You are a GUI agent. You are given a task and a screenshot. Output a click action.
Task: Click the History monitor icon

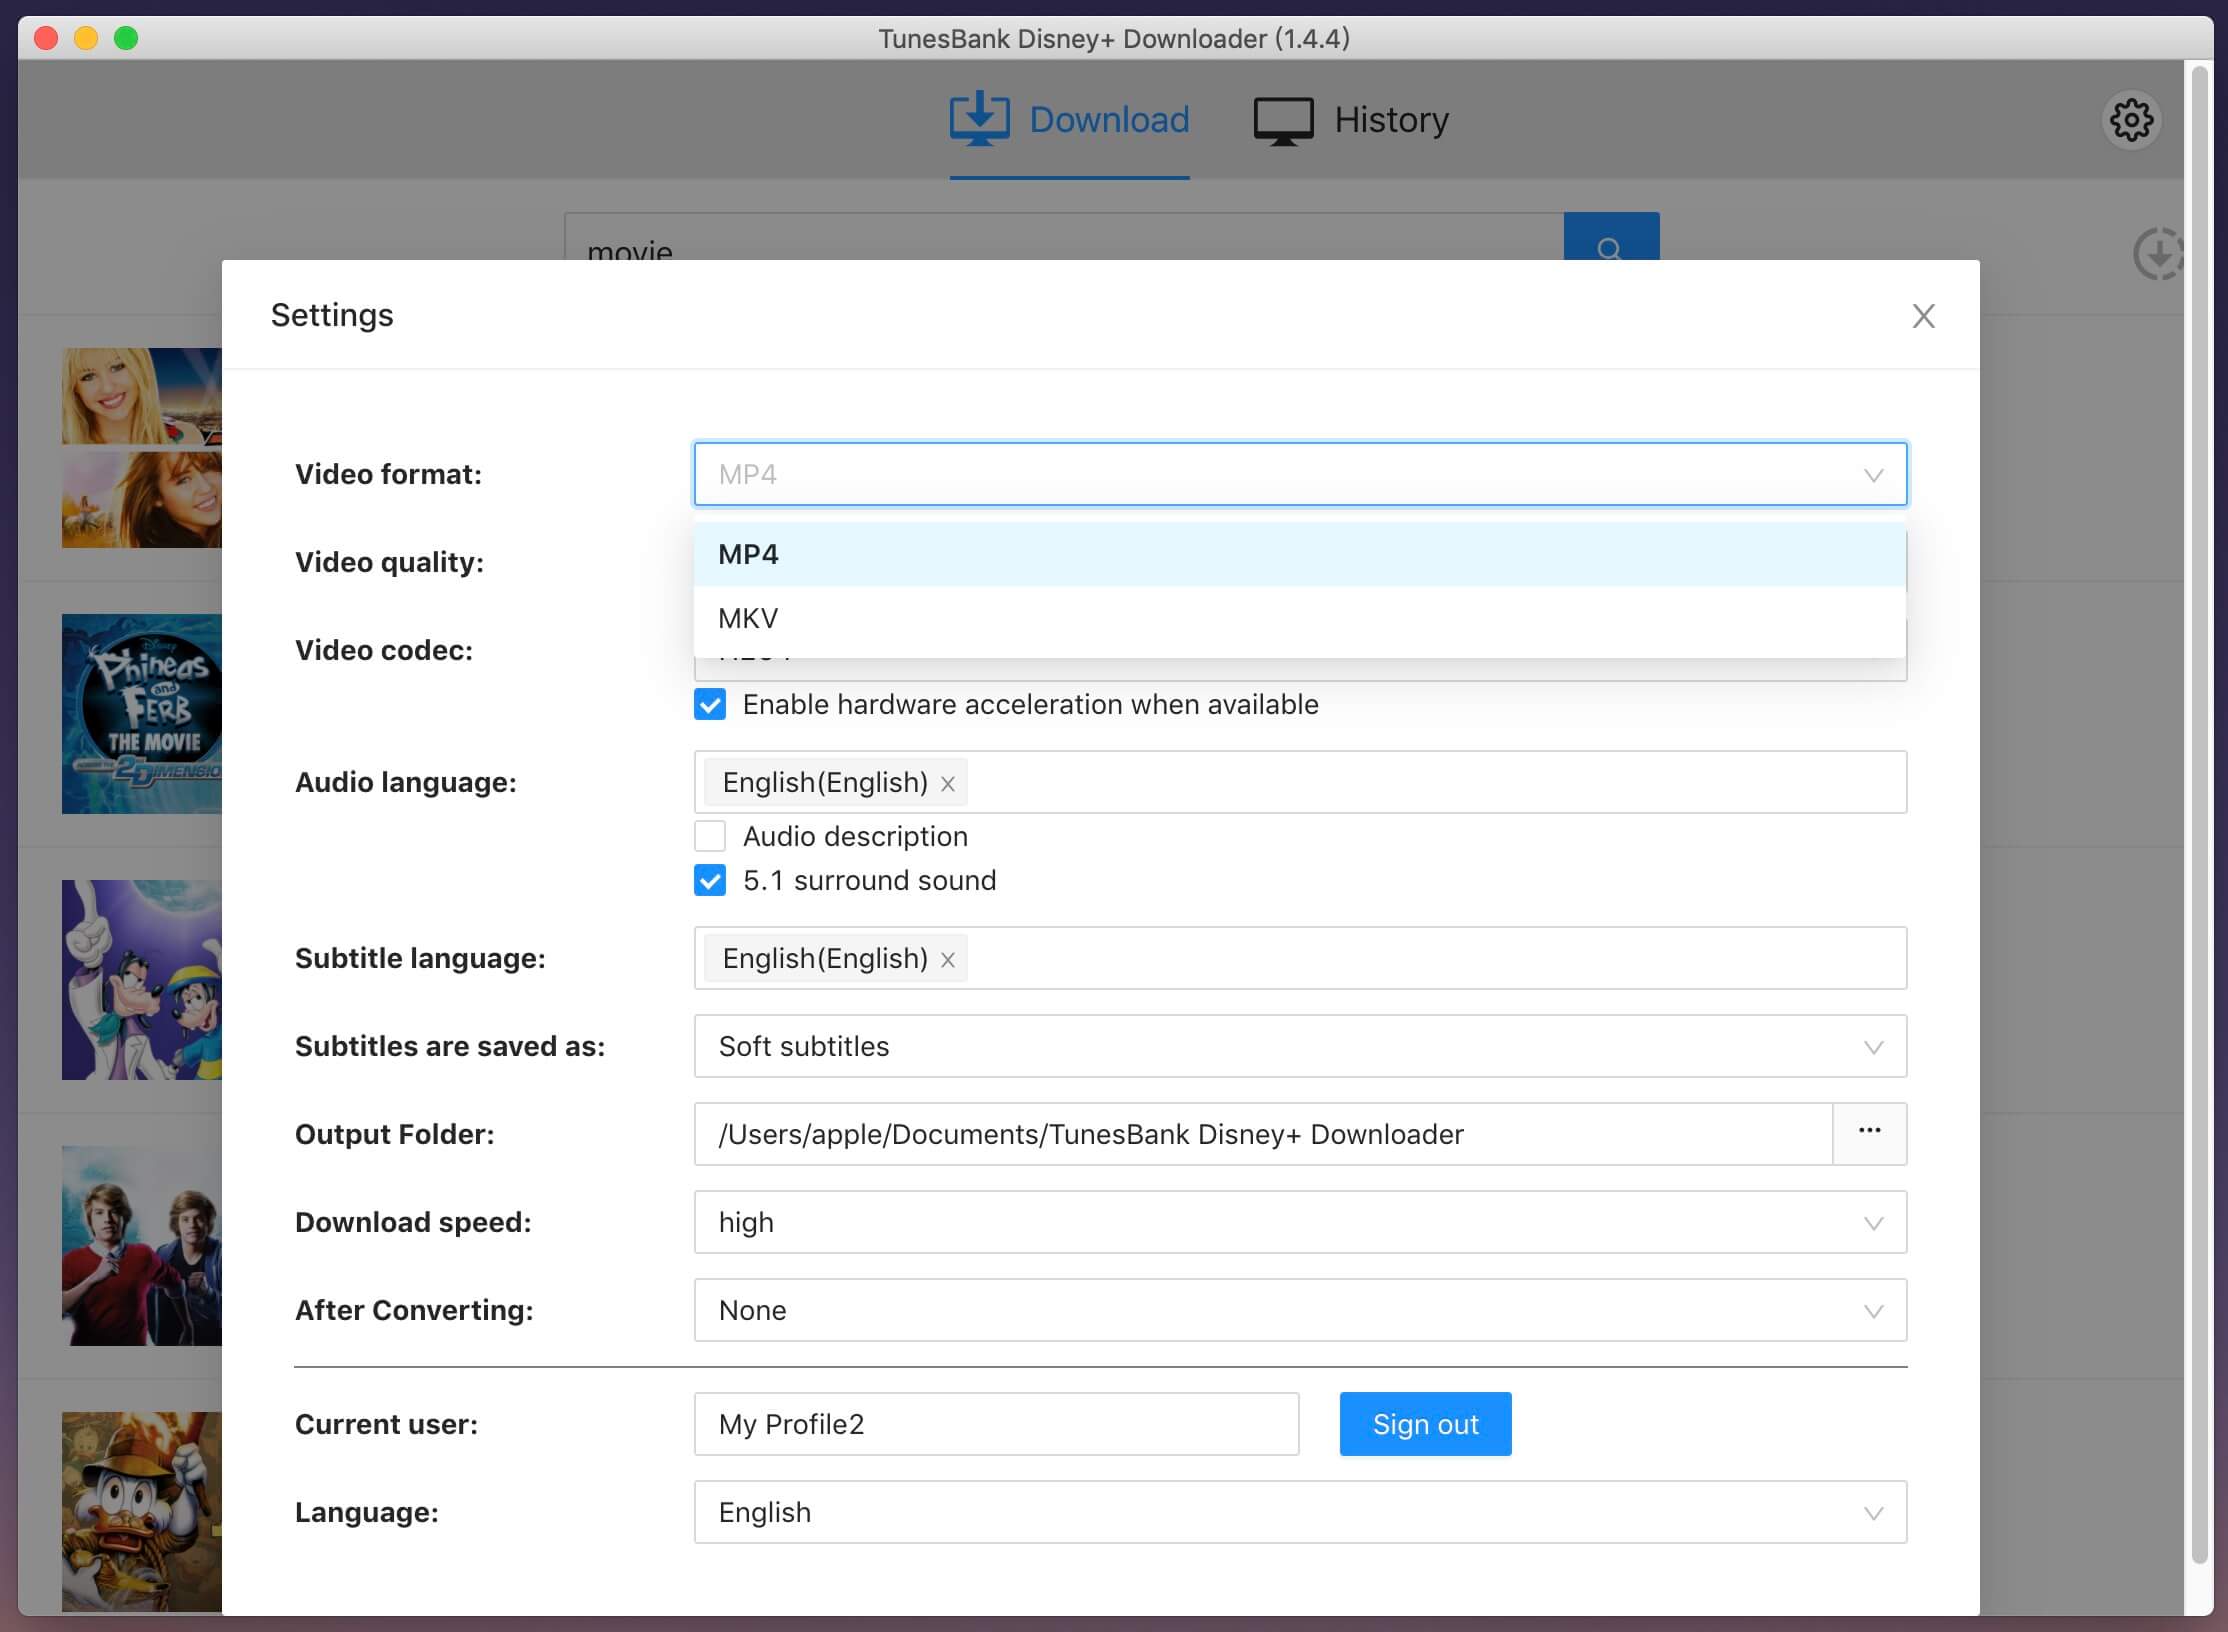point(1283,121)
